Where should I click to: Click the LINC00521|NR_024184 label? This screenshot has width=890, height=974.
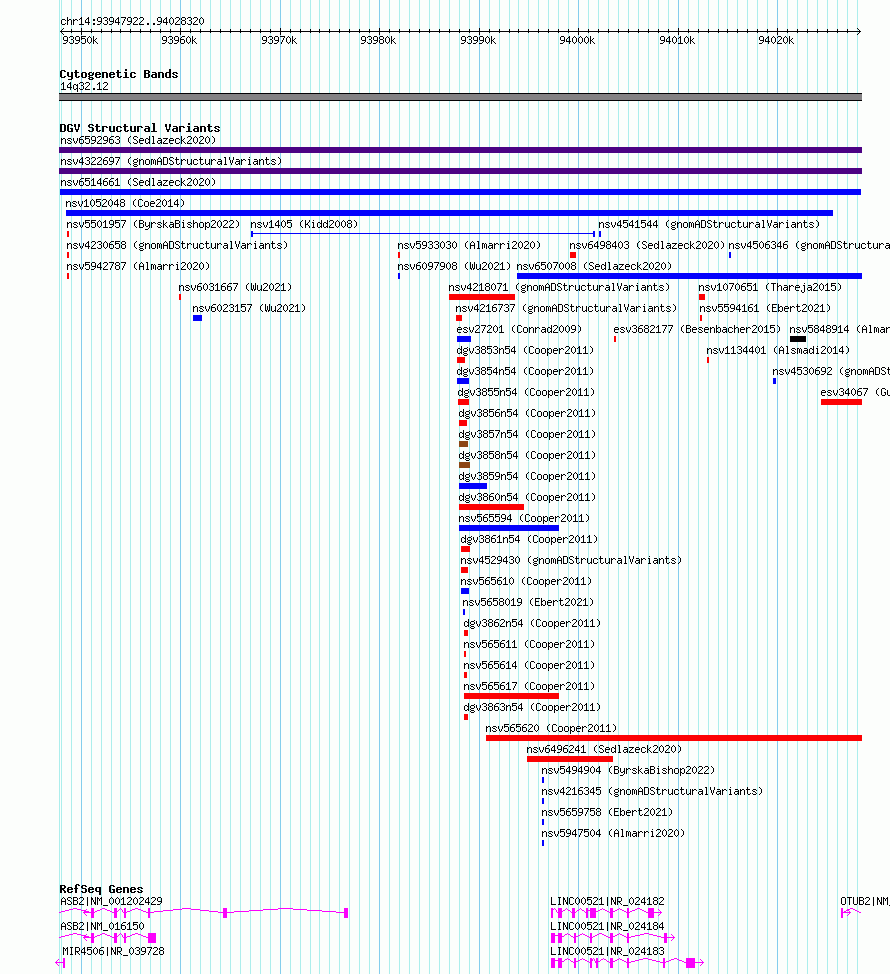pyautogui.click(x=607, y=926)
